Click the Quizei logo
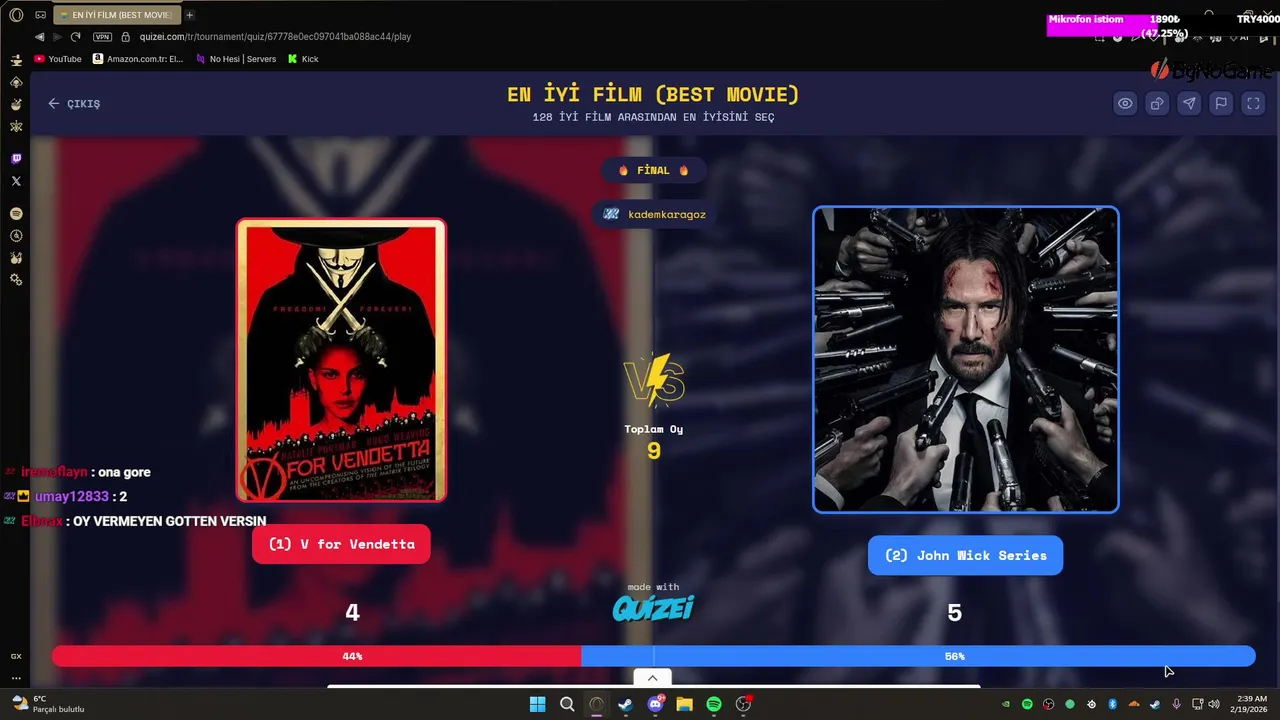Screen dimensions: 1280x720 pos(653,608)
